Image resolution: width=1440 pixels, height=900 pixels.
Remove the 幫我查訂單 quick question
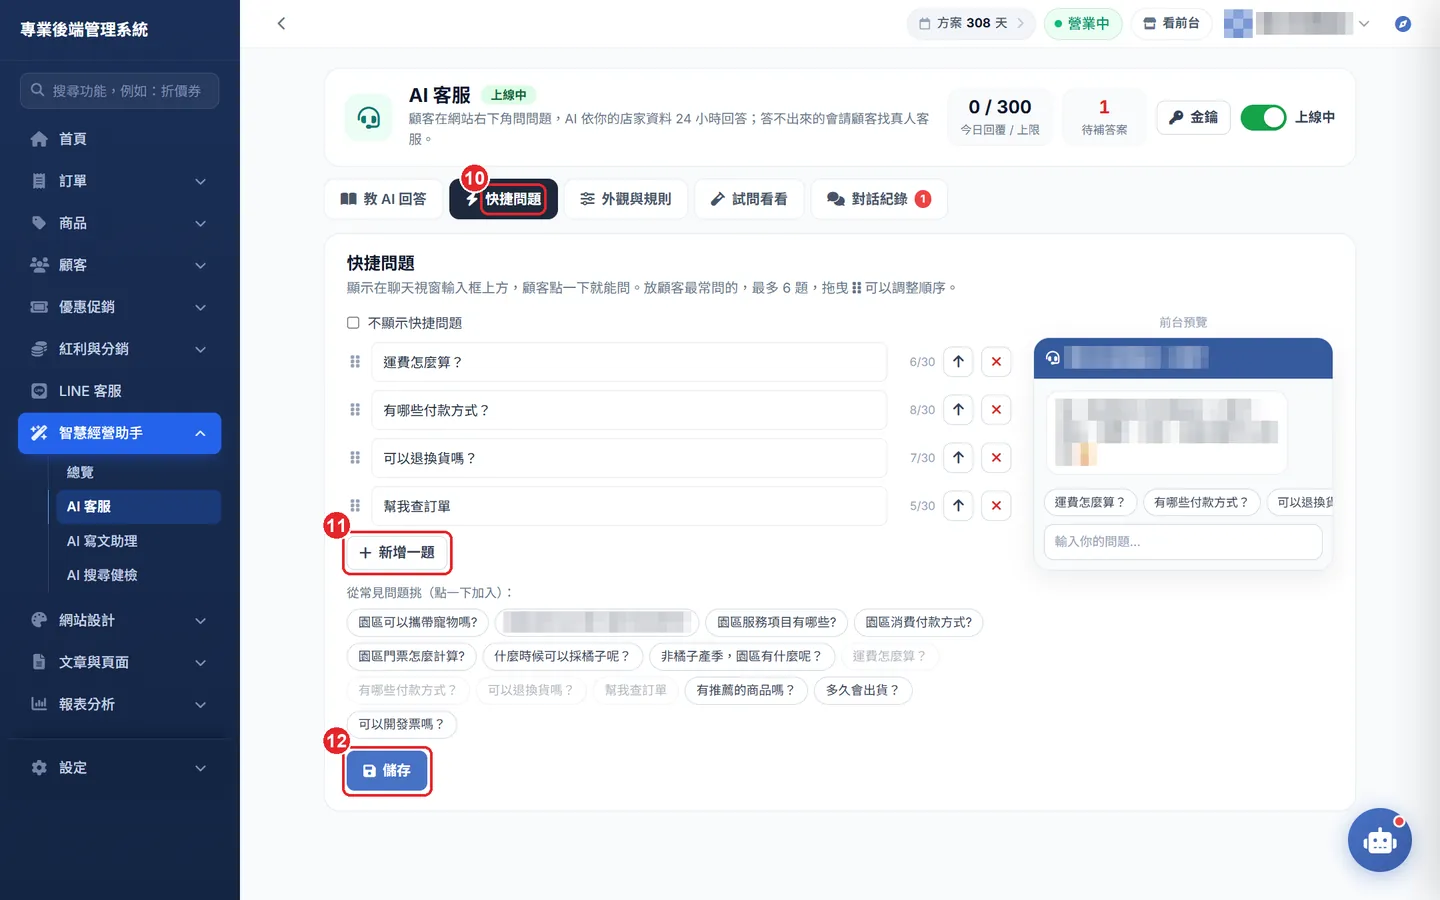(x=996, y=506)
